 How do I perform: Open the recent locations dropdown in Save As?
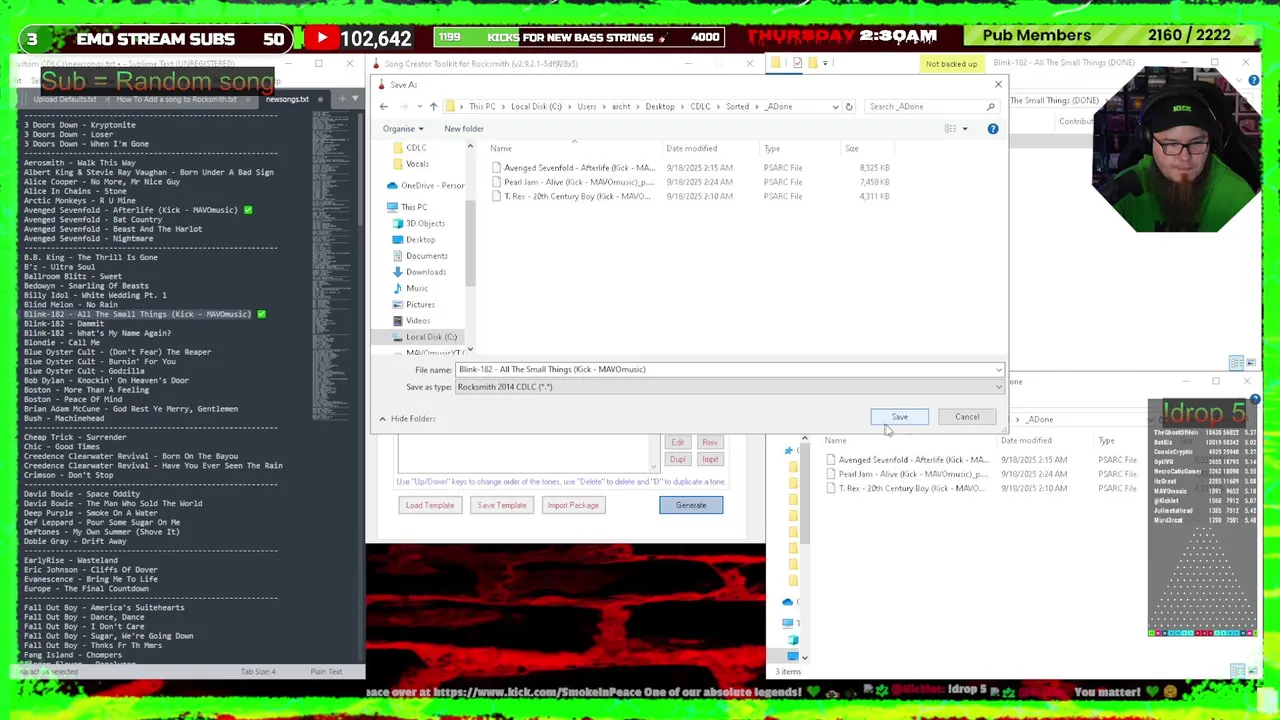pos(419,106)
